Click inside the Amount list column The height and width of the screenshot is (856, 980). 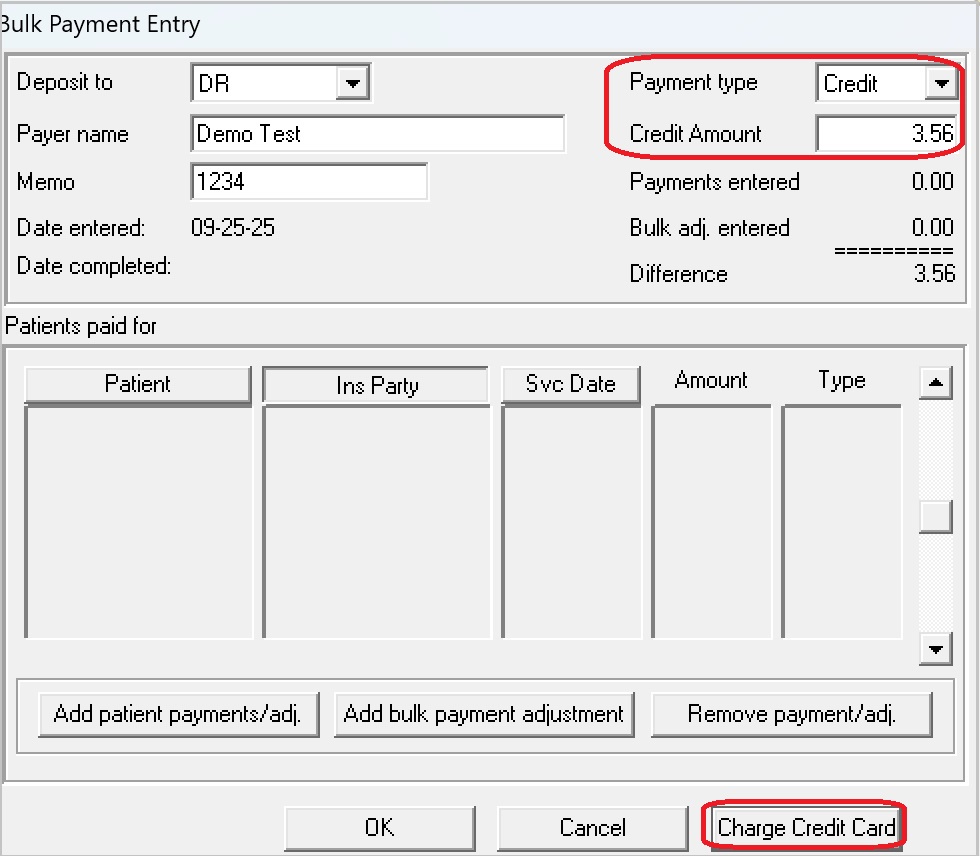click(711, 520)
